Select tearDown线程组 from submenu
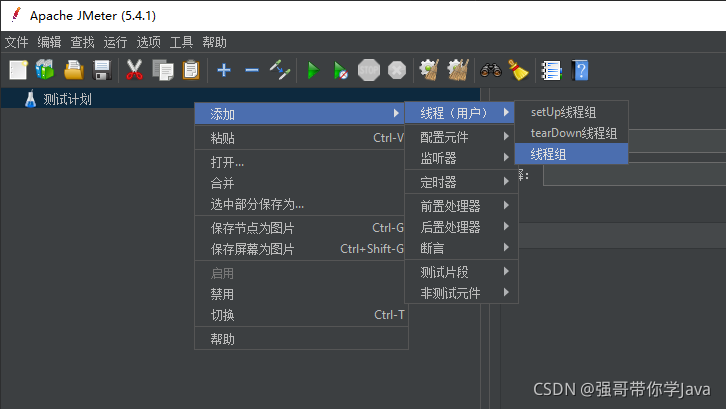This screenshot has width=726, height=409. 571,133
